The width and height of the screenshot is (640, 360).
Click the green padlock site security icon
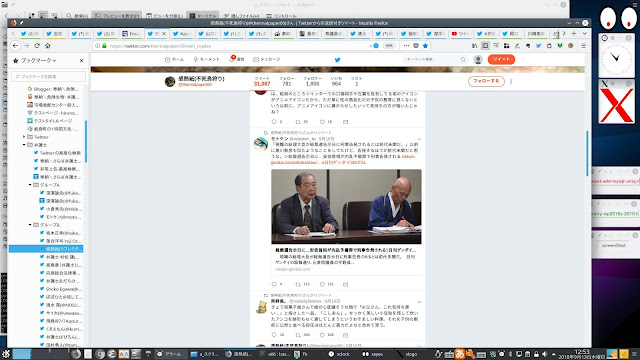(x=104, y=46)
